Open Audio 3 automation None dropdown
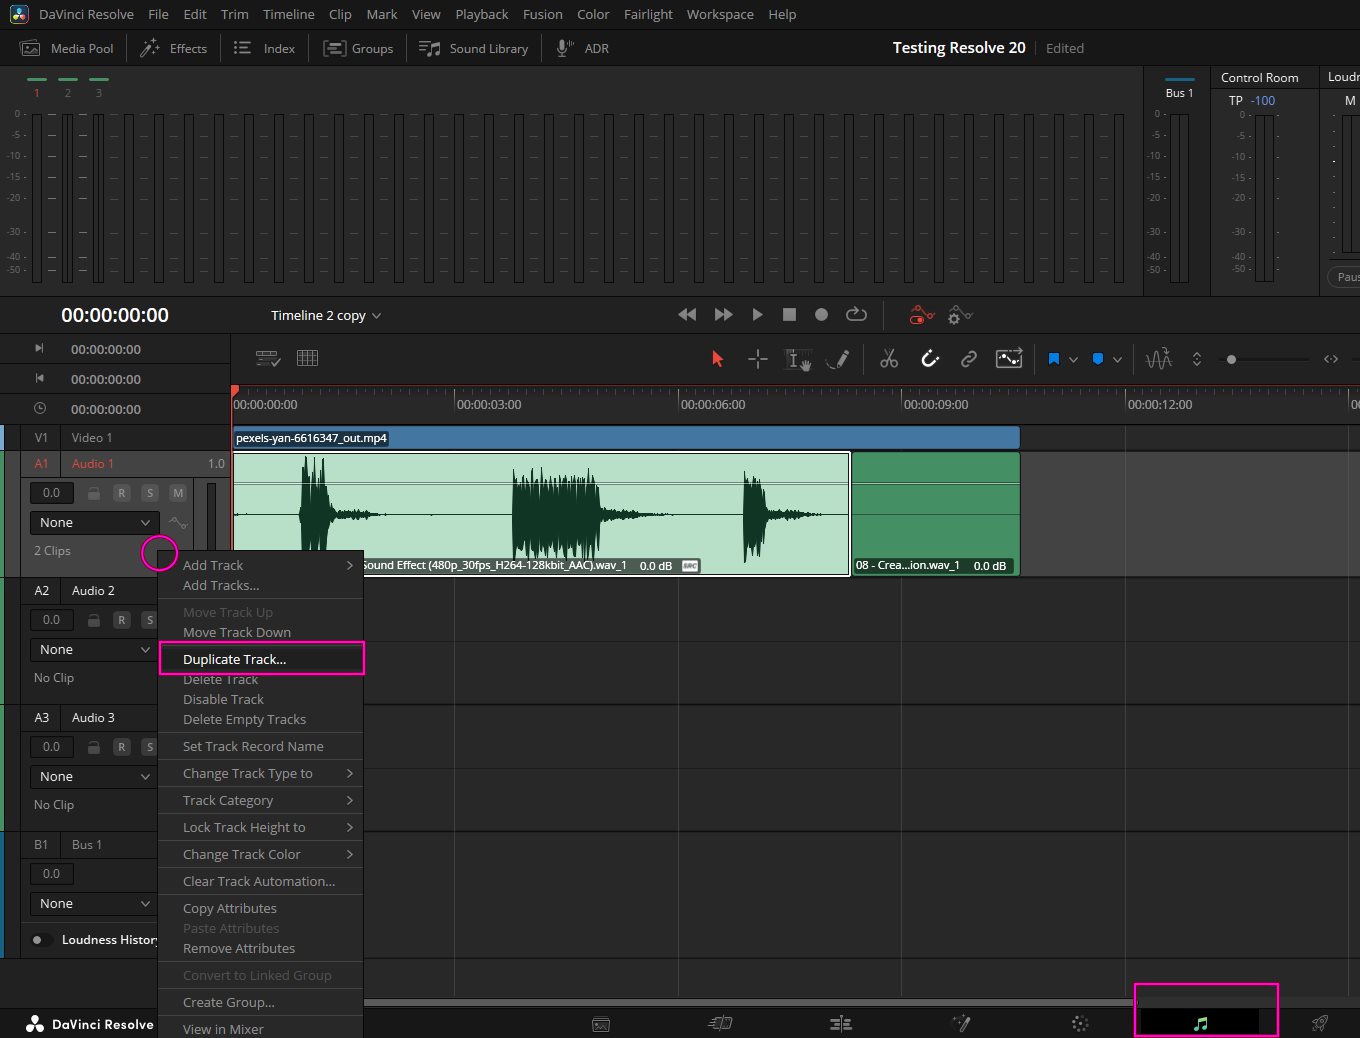Viewport: 1360px width, 1038px height. tap(94, 777)
